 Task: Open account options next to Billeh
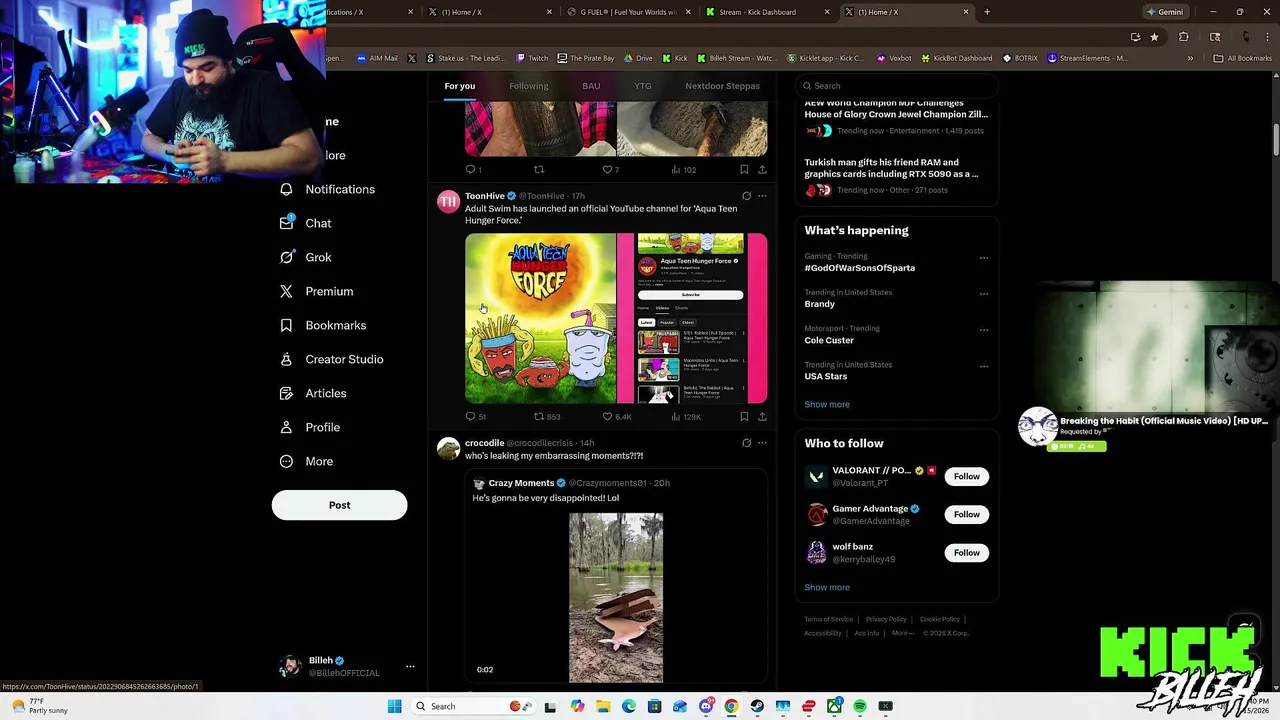coord(410,666)
